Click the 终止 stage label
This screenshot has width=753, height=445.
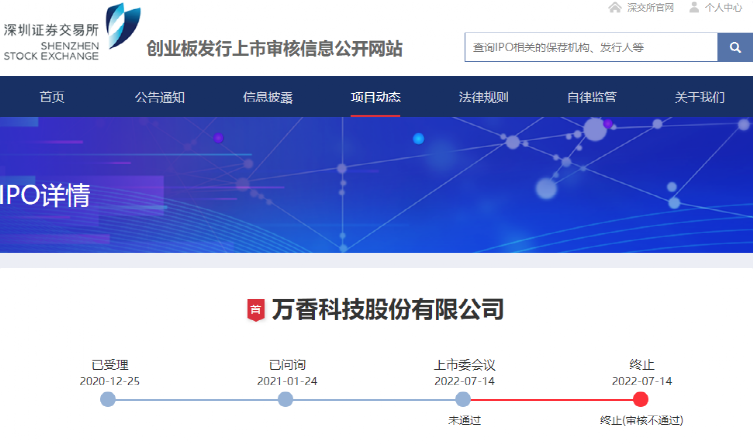pyautogui.click(x=642, y=365)
